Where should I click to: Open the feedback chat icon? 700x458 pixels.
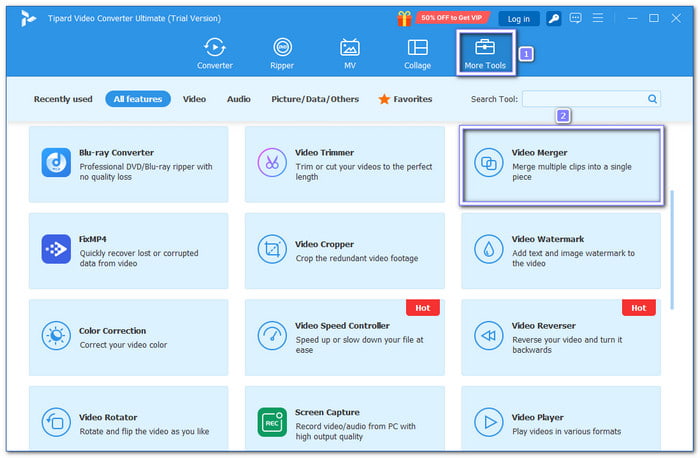coord(575,18)
